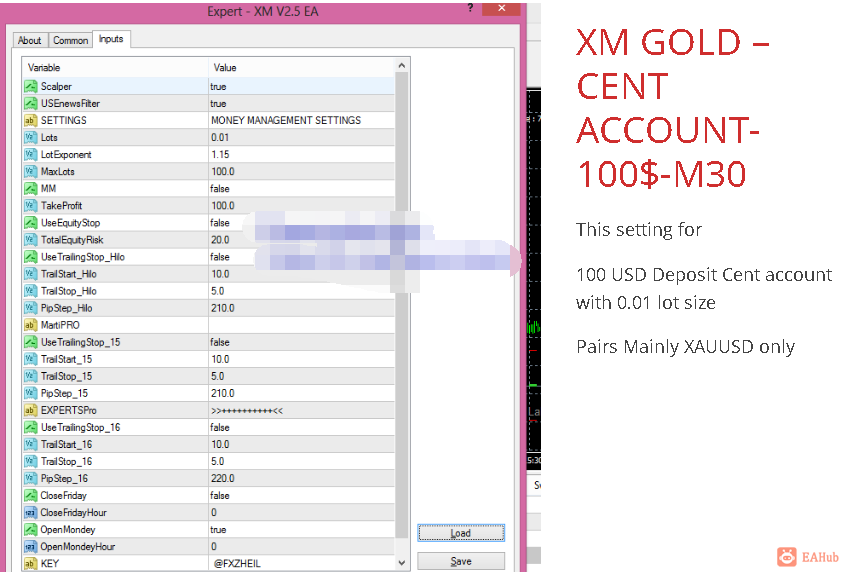848x572 pixels.
Task: Click the TrailStop_15 variable name
Action: click(x=67, y=376)
